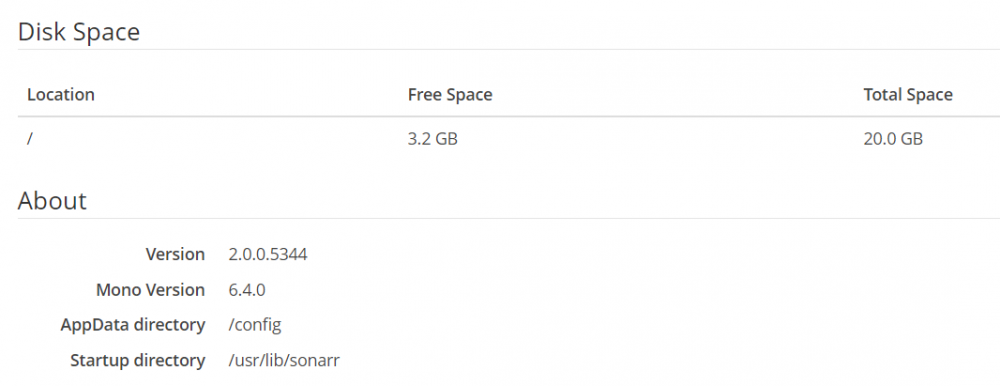The height and width of the screenshot is (386, 1000).
Task: Click the Mono Version label
Action: [151, 290]
